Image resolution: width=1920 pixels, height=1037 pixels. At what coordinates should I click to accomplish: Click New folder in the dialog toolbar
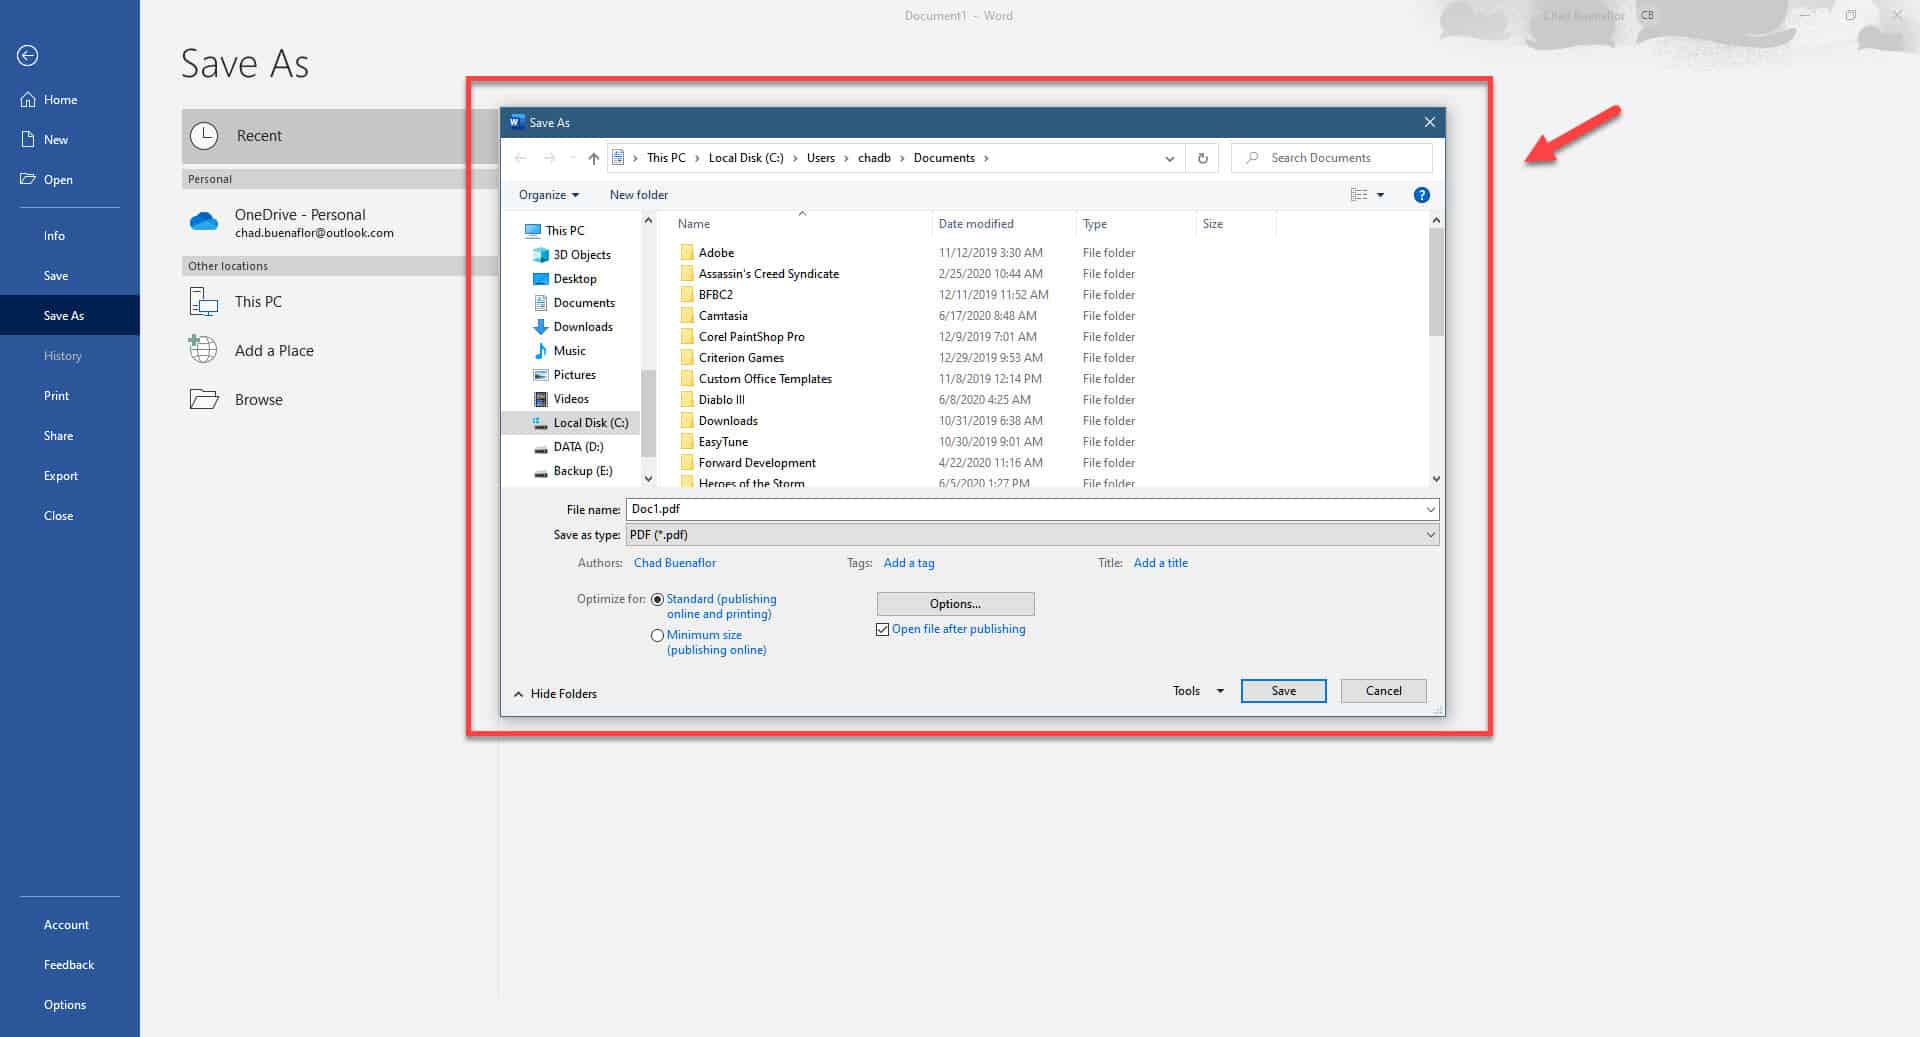(x=639, y=195)
